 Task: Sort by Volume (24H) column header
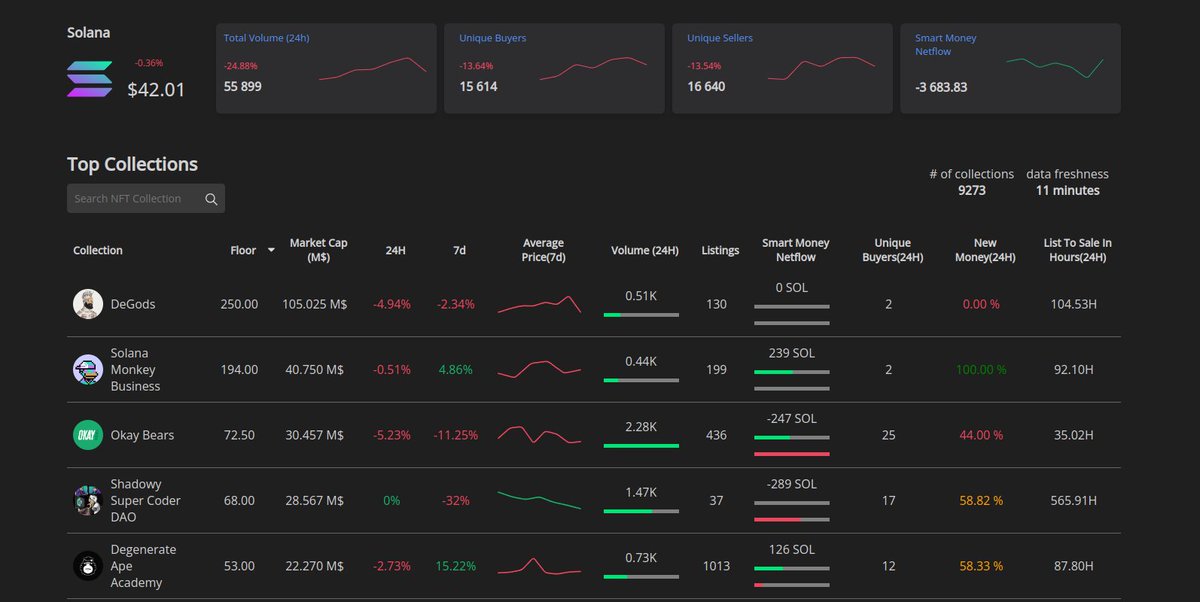click(645, 251)
